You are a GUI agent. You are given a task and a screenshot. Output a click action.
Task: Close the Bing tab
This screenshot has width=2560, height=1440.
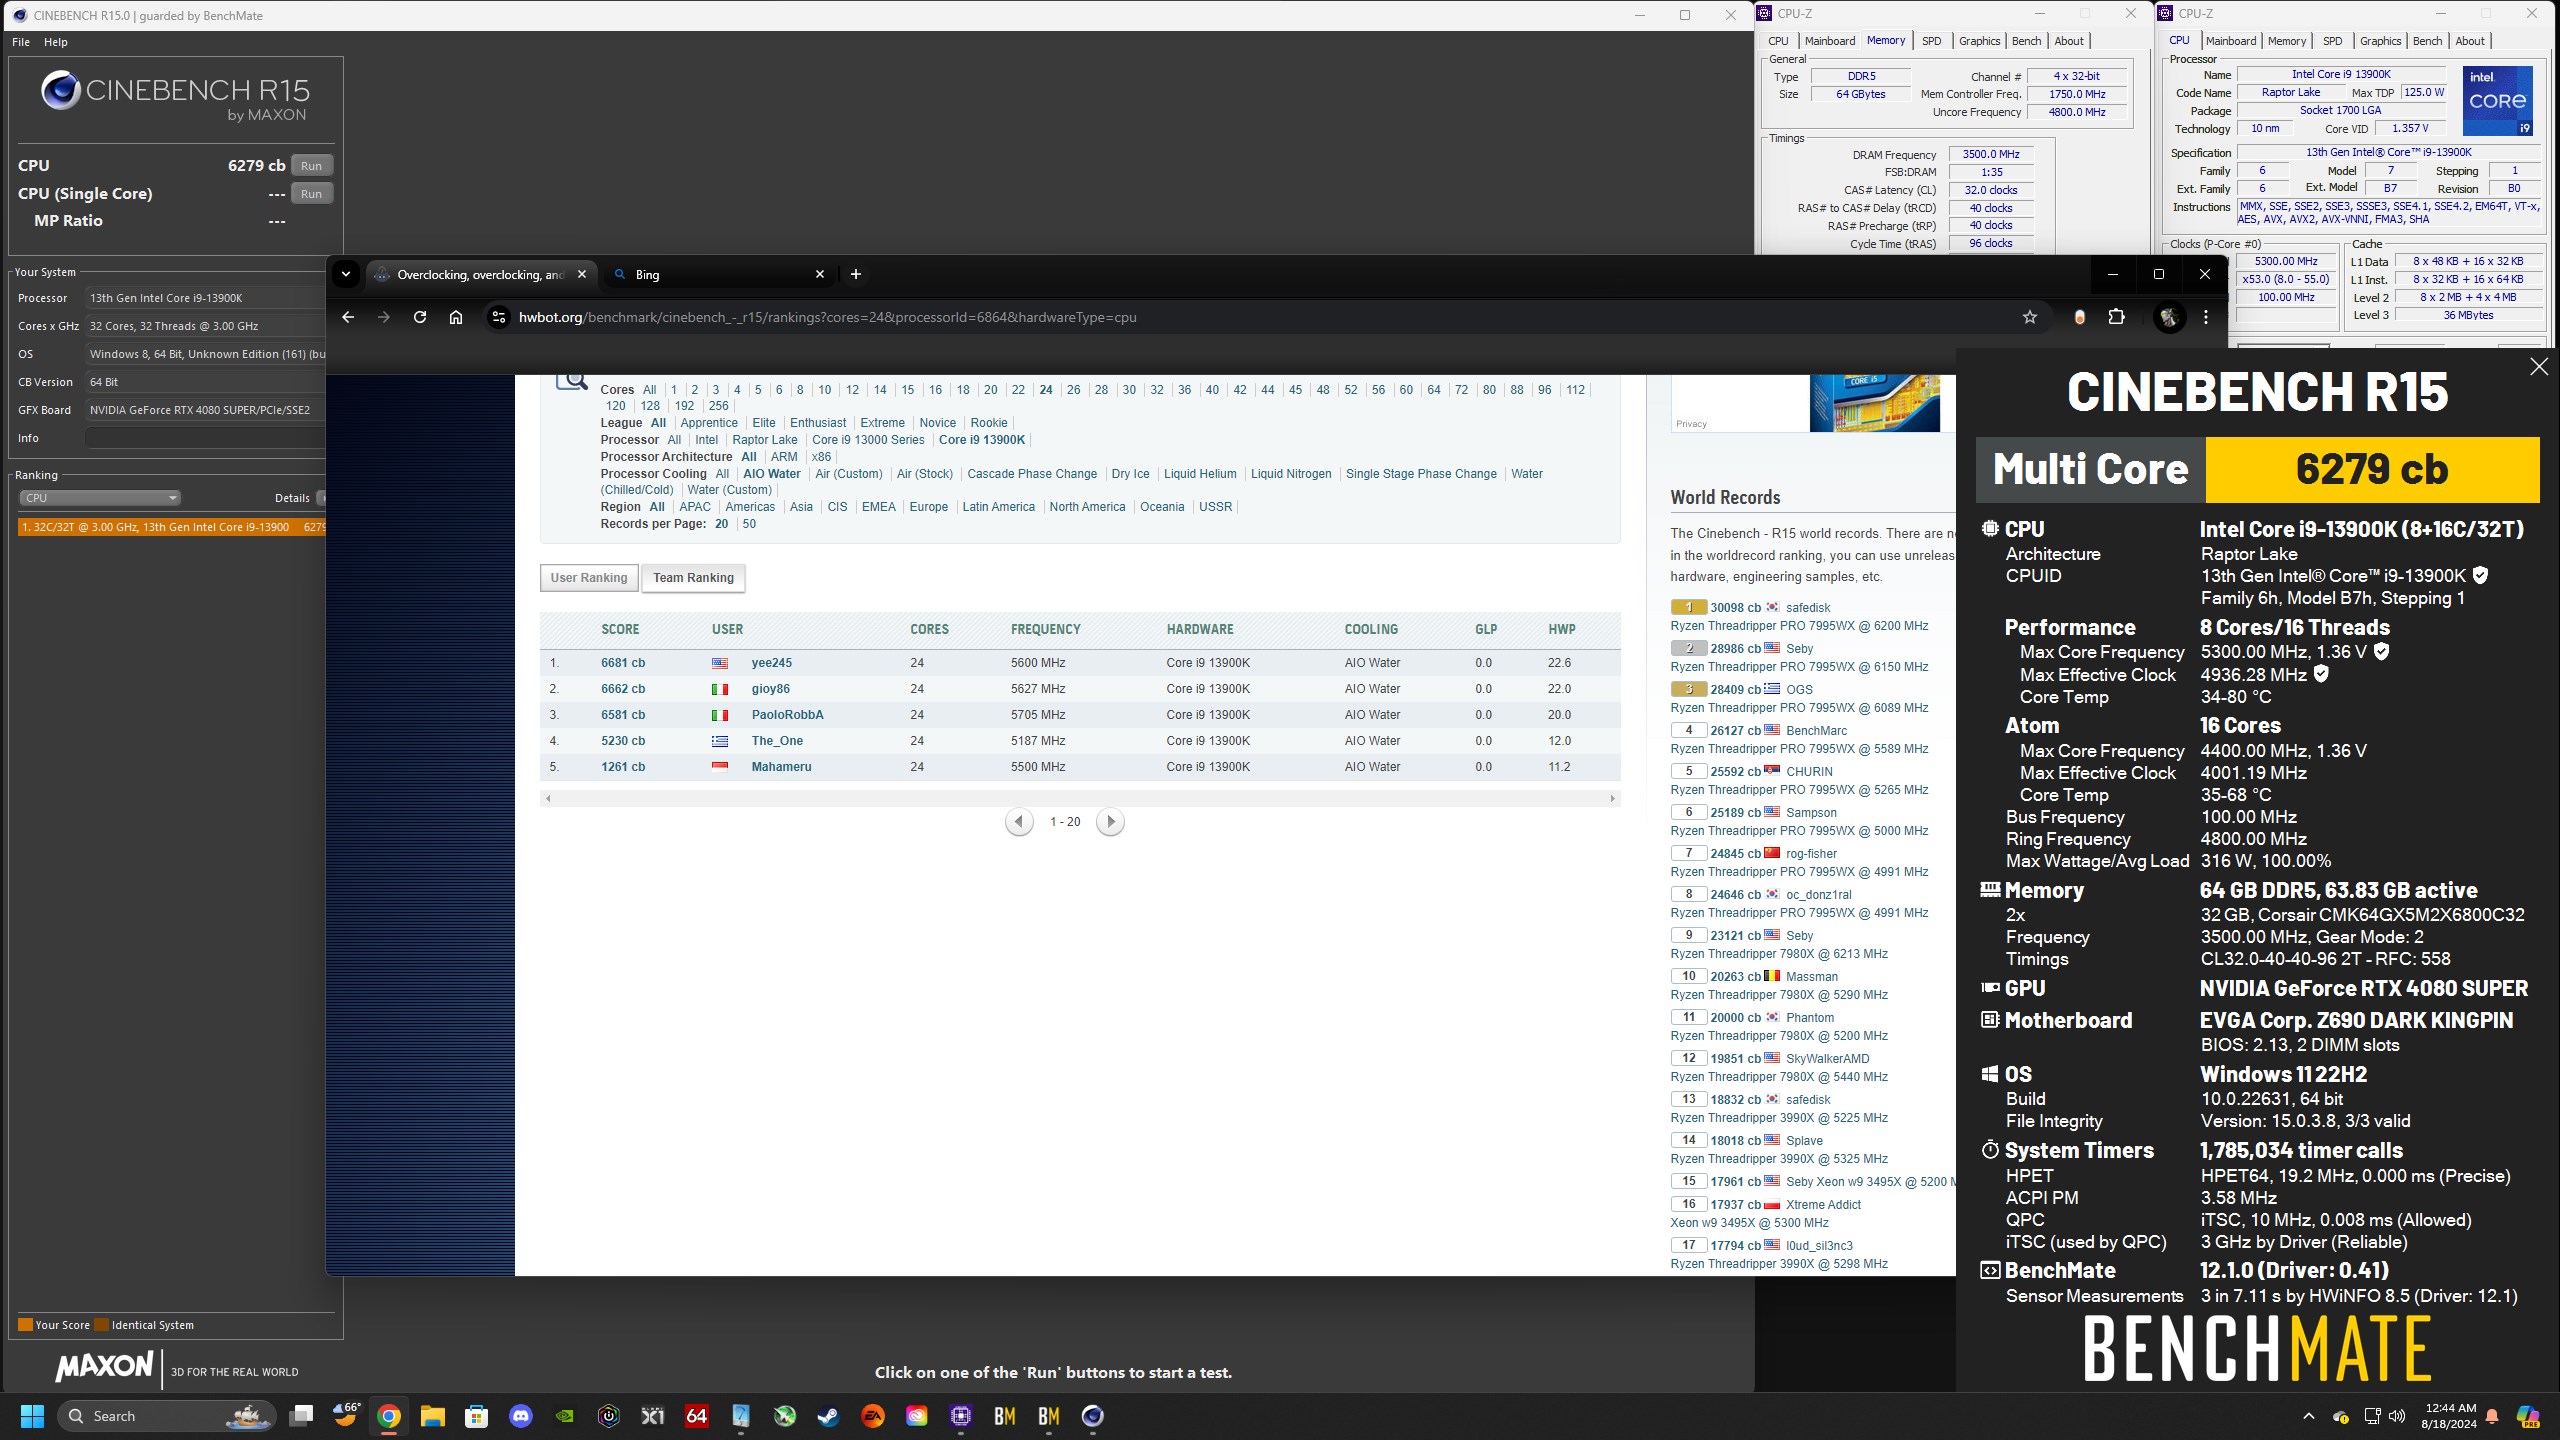click(x=820, y=274)
